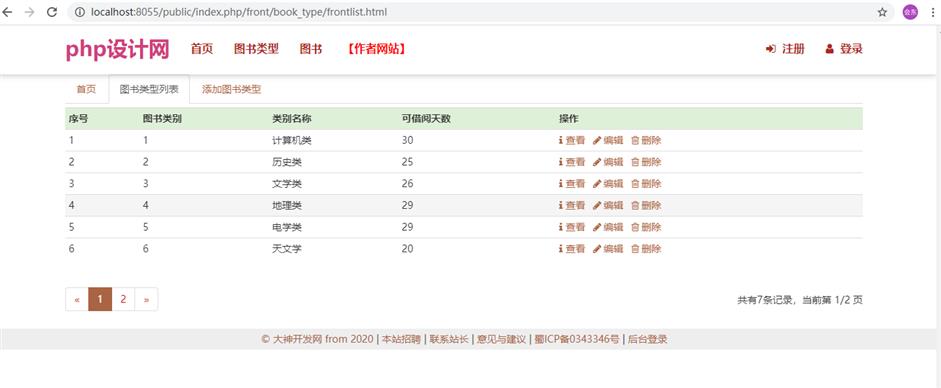Switch to the 添加图书类型 tab
Image resolution: width=941 pixels, height=388 pixels.
(231, 89)
